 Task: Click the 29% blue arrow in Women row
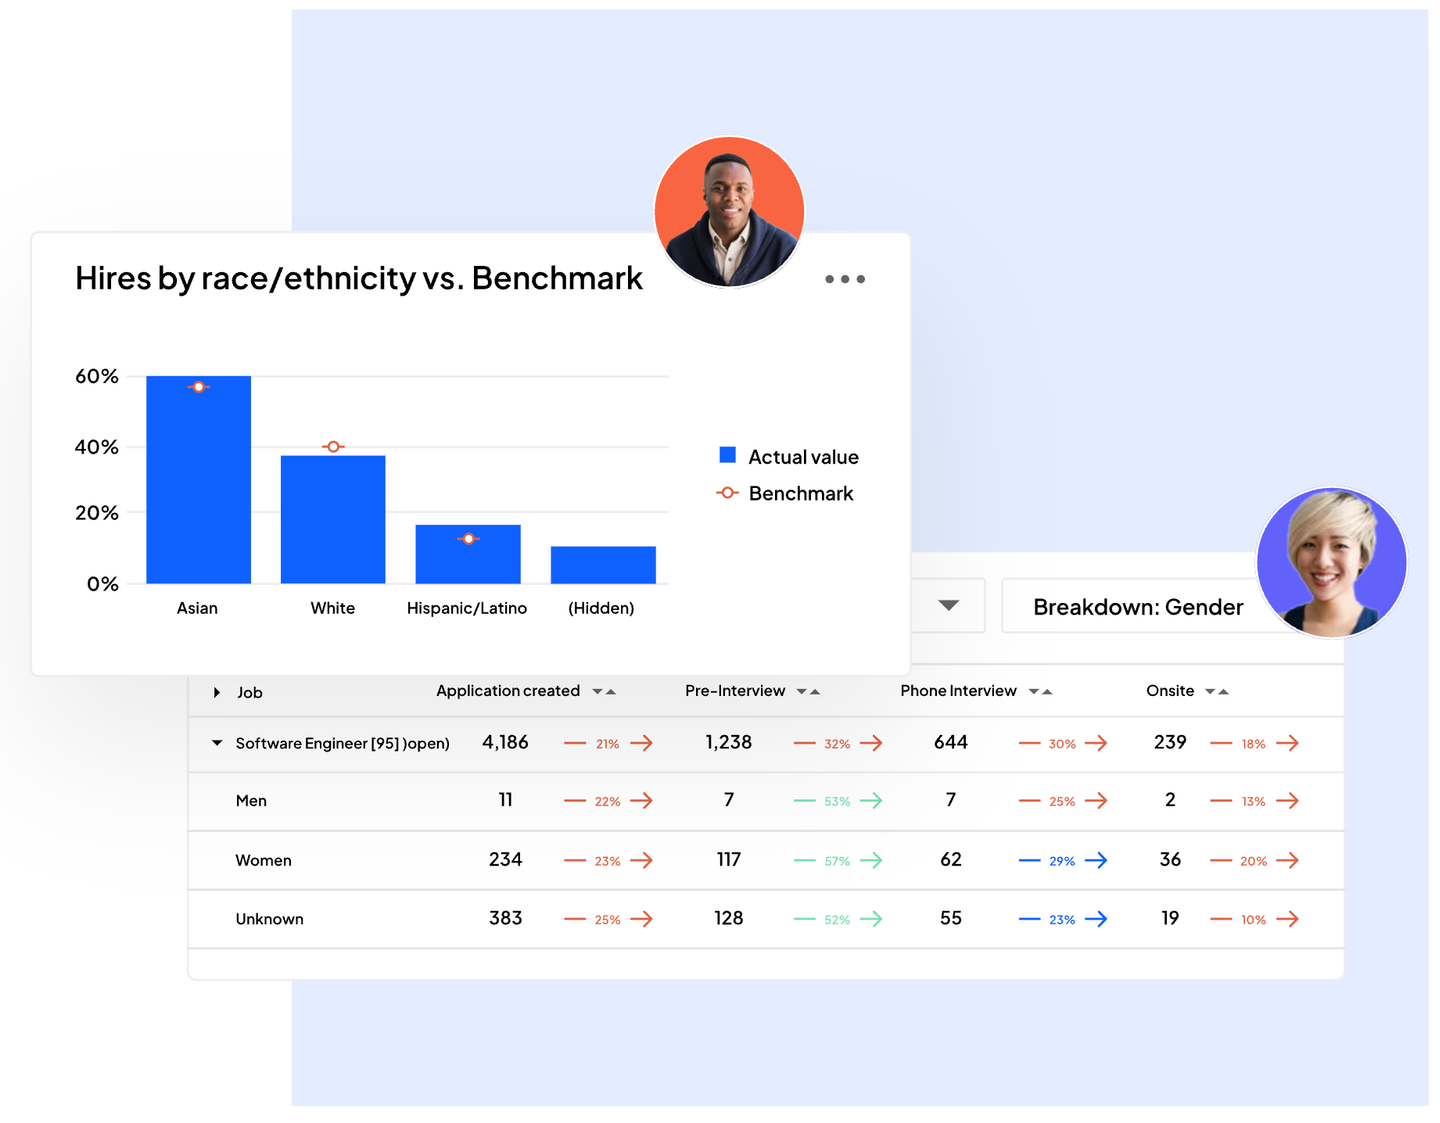tap(1064, 860)
